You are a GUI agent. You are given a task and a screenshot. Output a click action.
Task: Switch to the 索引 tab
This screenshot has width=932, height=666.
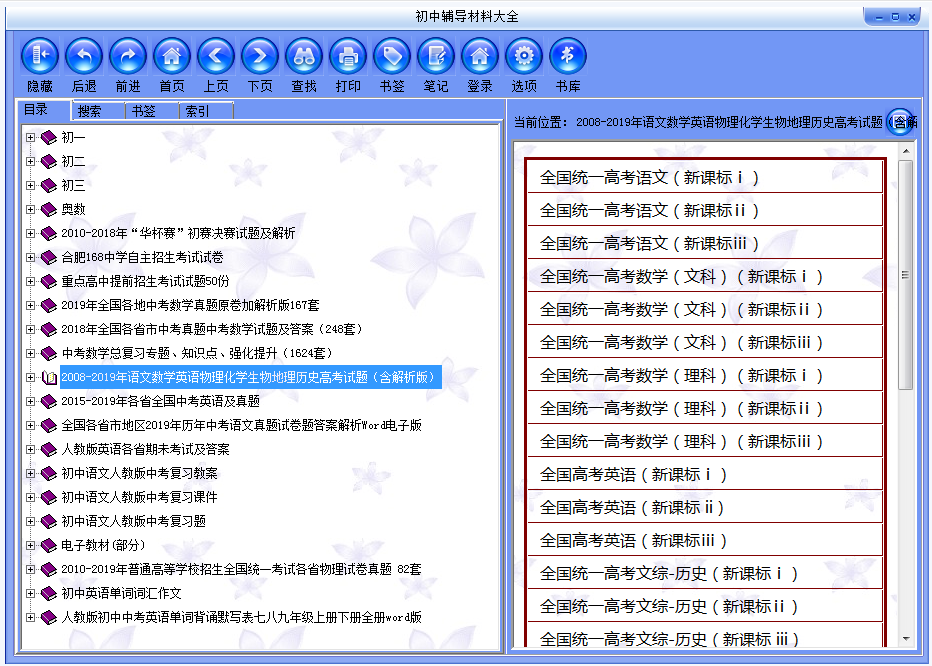coord(198,110)
